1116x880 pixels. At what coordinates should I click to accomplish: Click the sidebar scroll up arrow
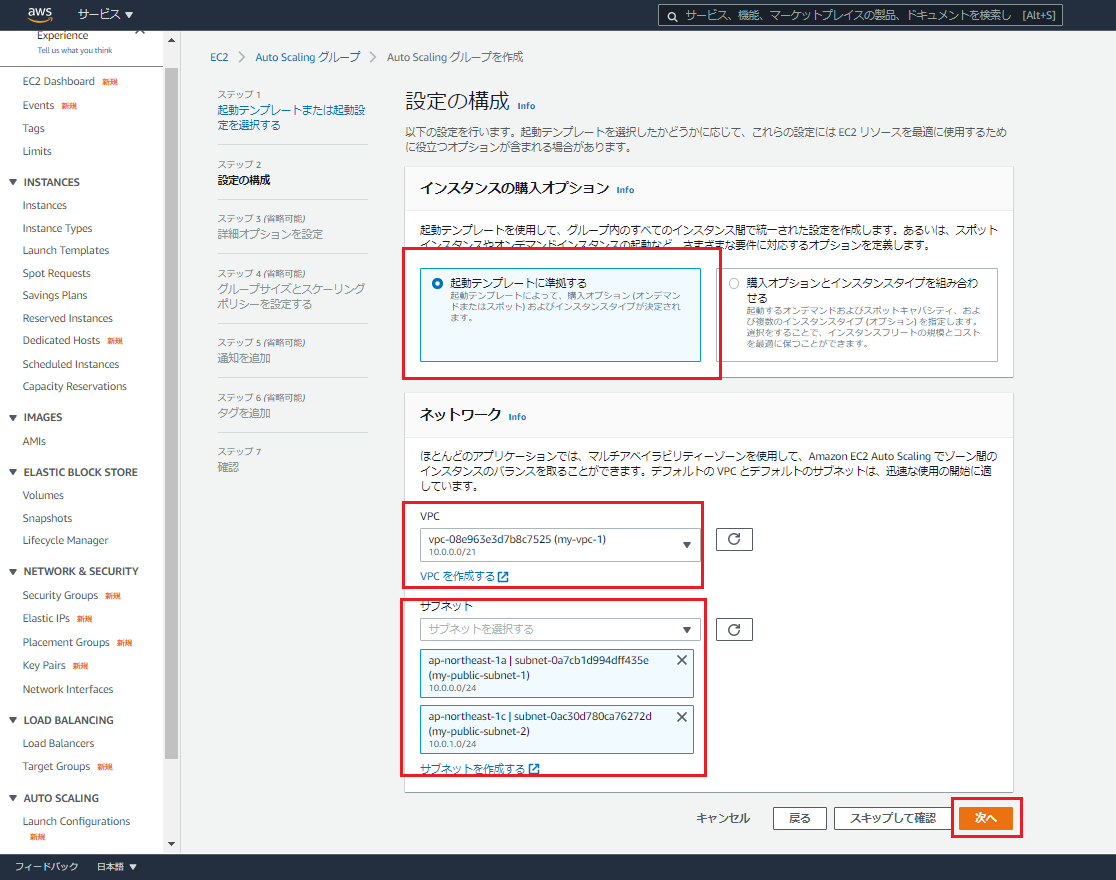coord(172,41)
